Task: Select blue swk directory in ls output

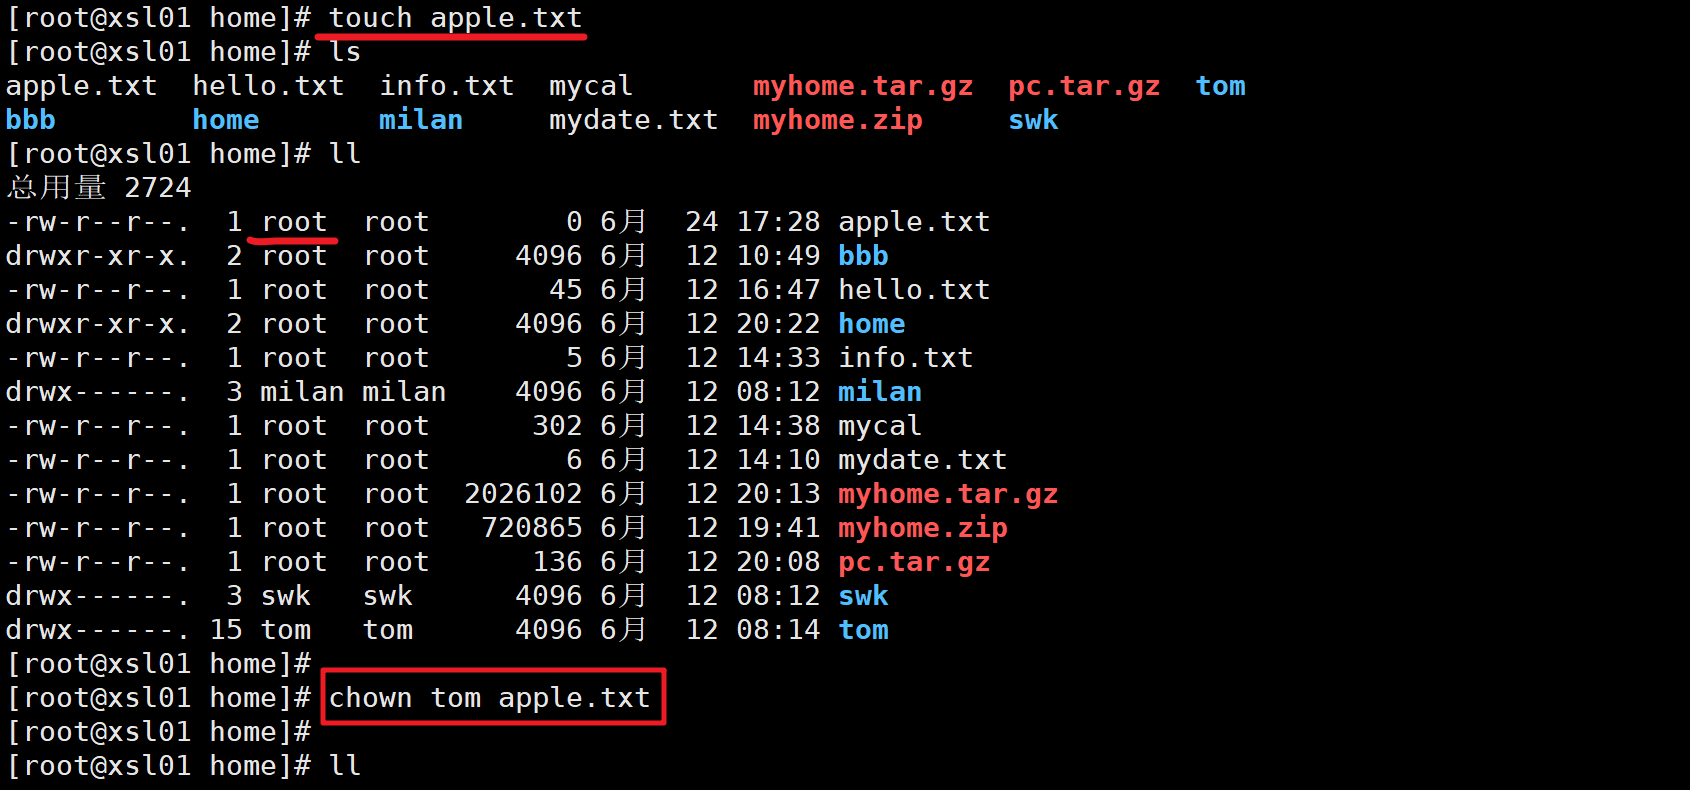Action: (x=1033, y=120)
